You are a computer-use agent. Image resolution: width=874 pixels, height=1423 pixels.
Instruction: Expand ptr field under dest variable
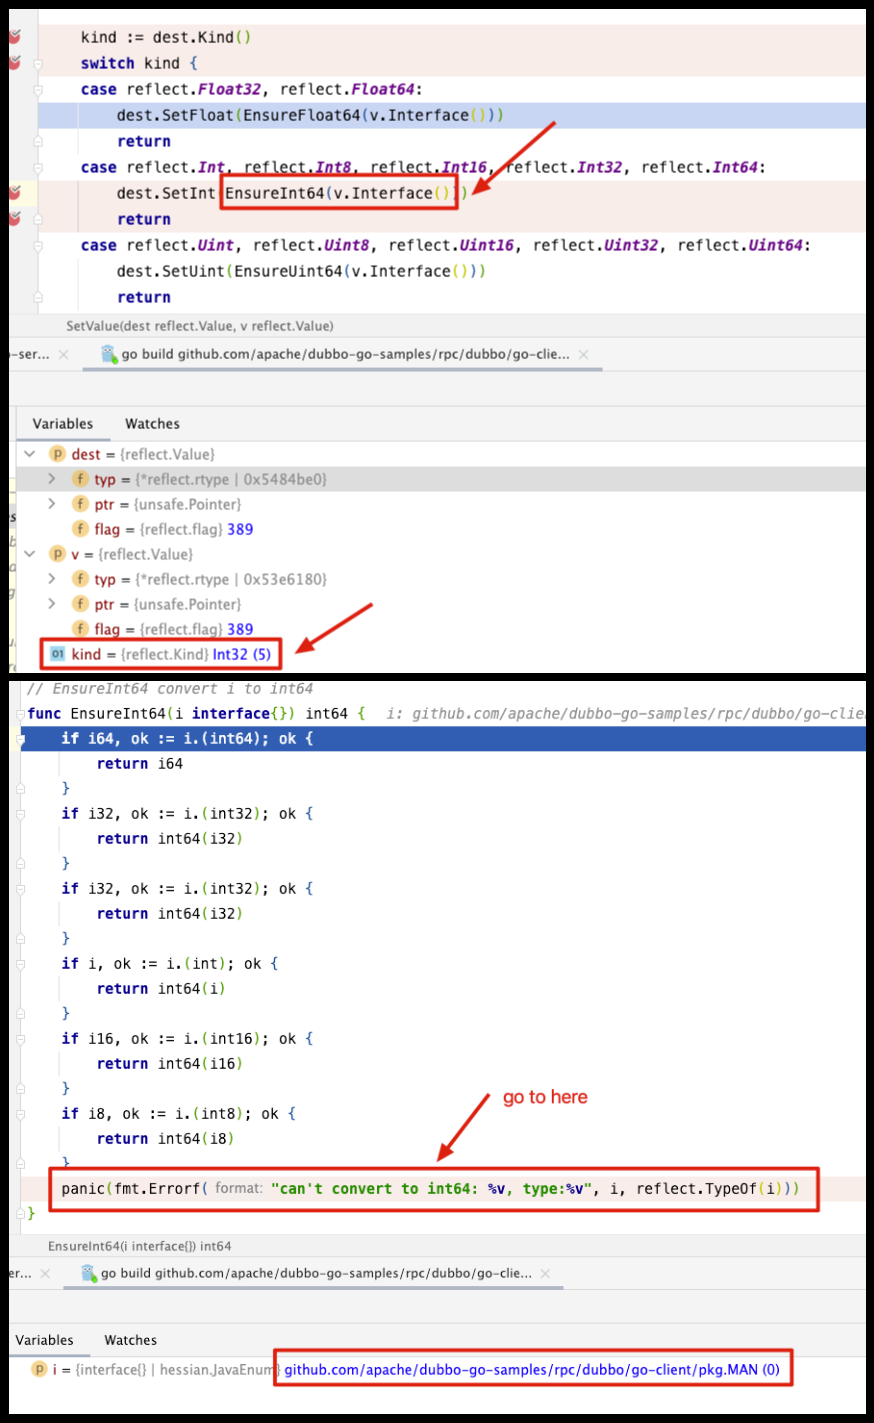(x=52, y=504)
